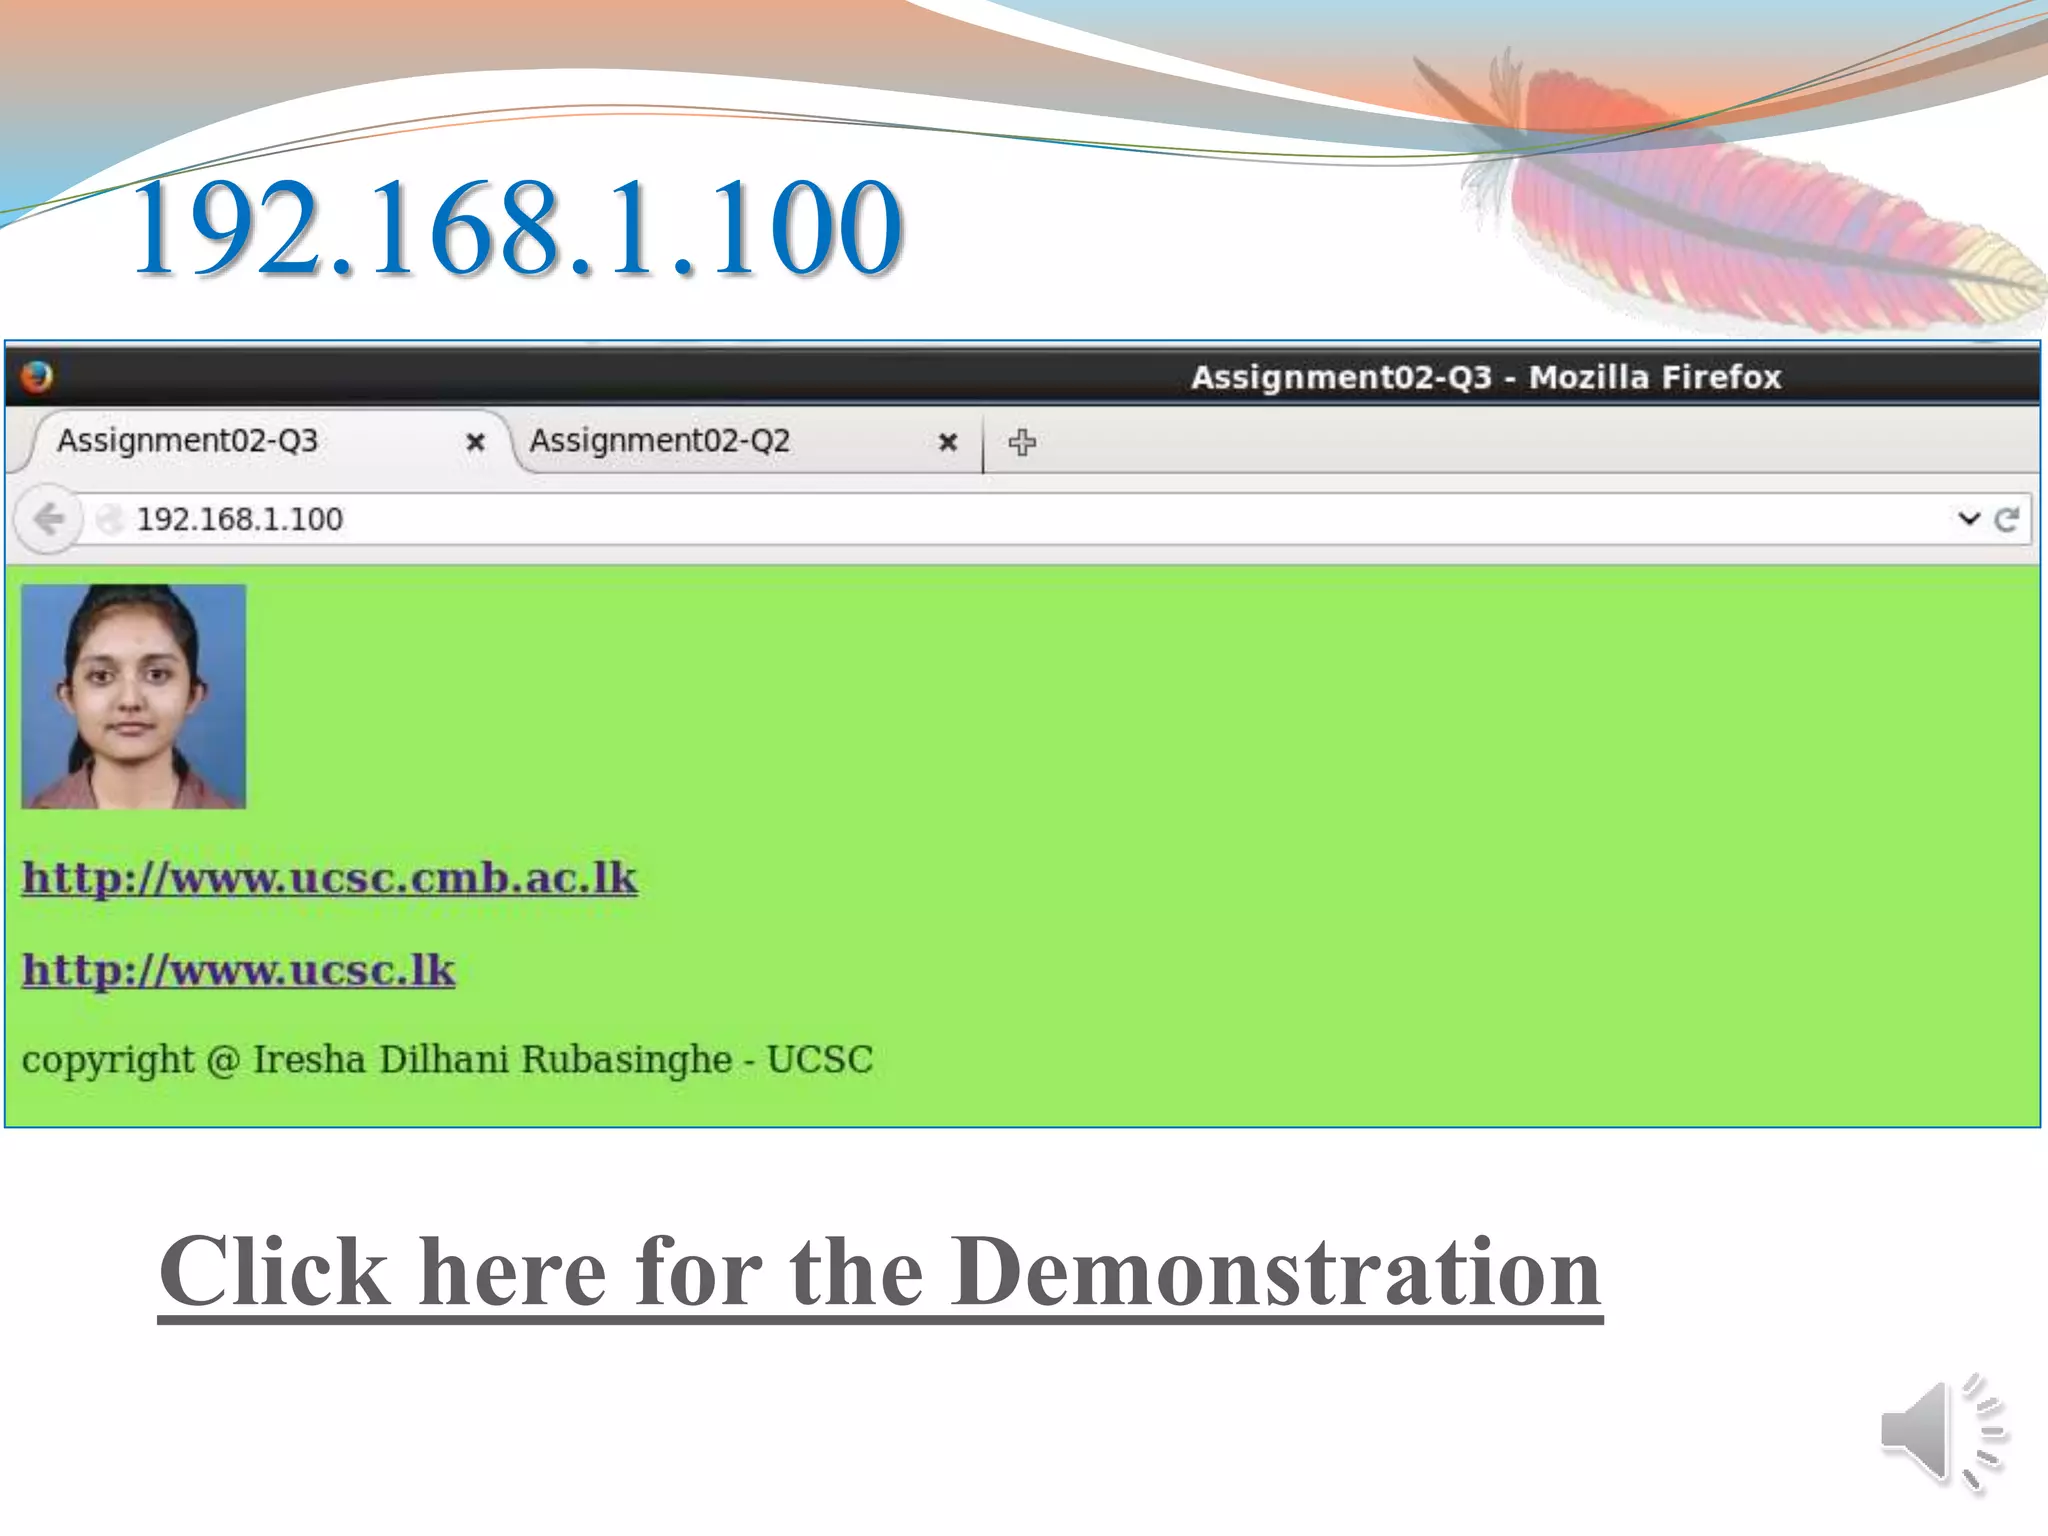Click the 192.168.1.100 slide heading

click(x=516, y=228)
